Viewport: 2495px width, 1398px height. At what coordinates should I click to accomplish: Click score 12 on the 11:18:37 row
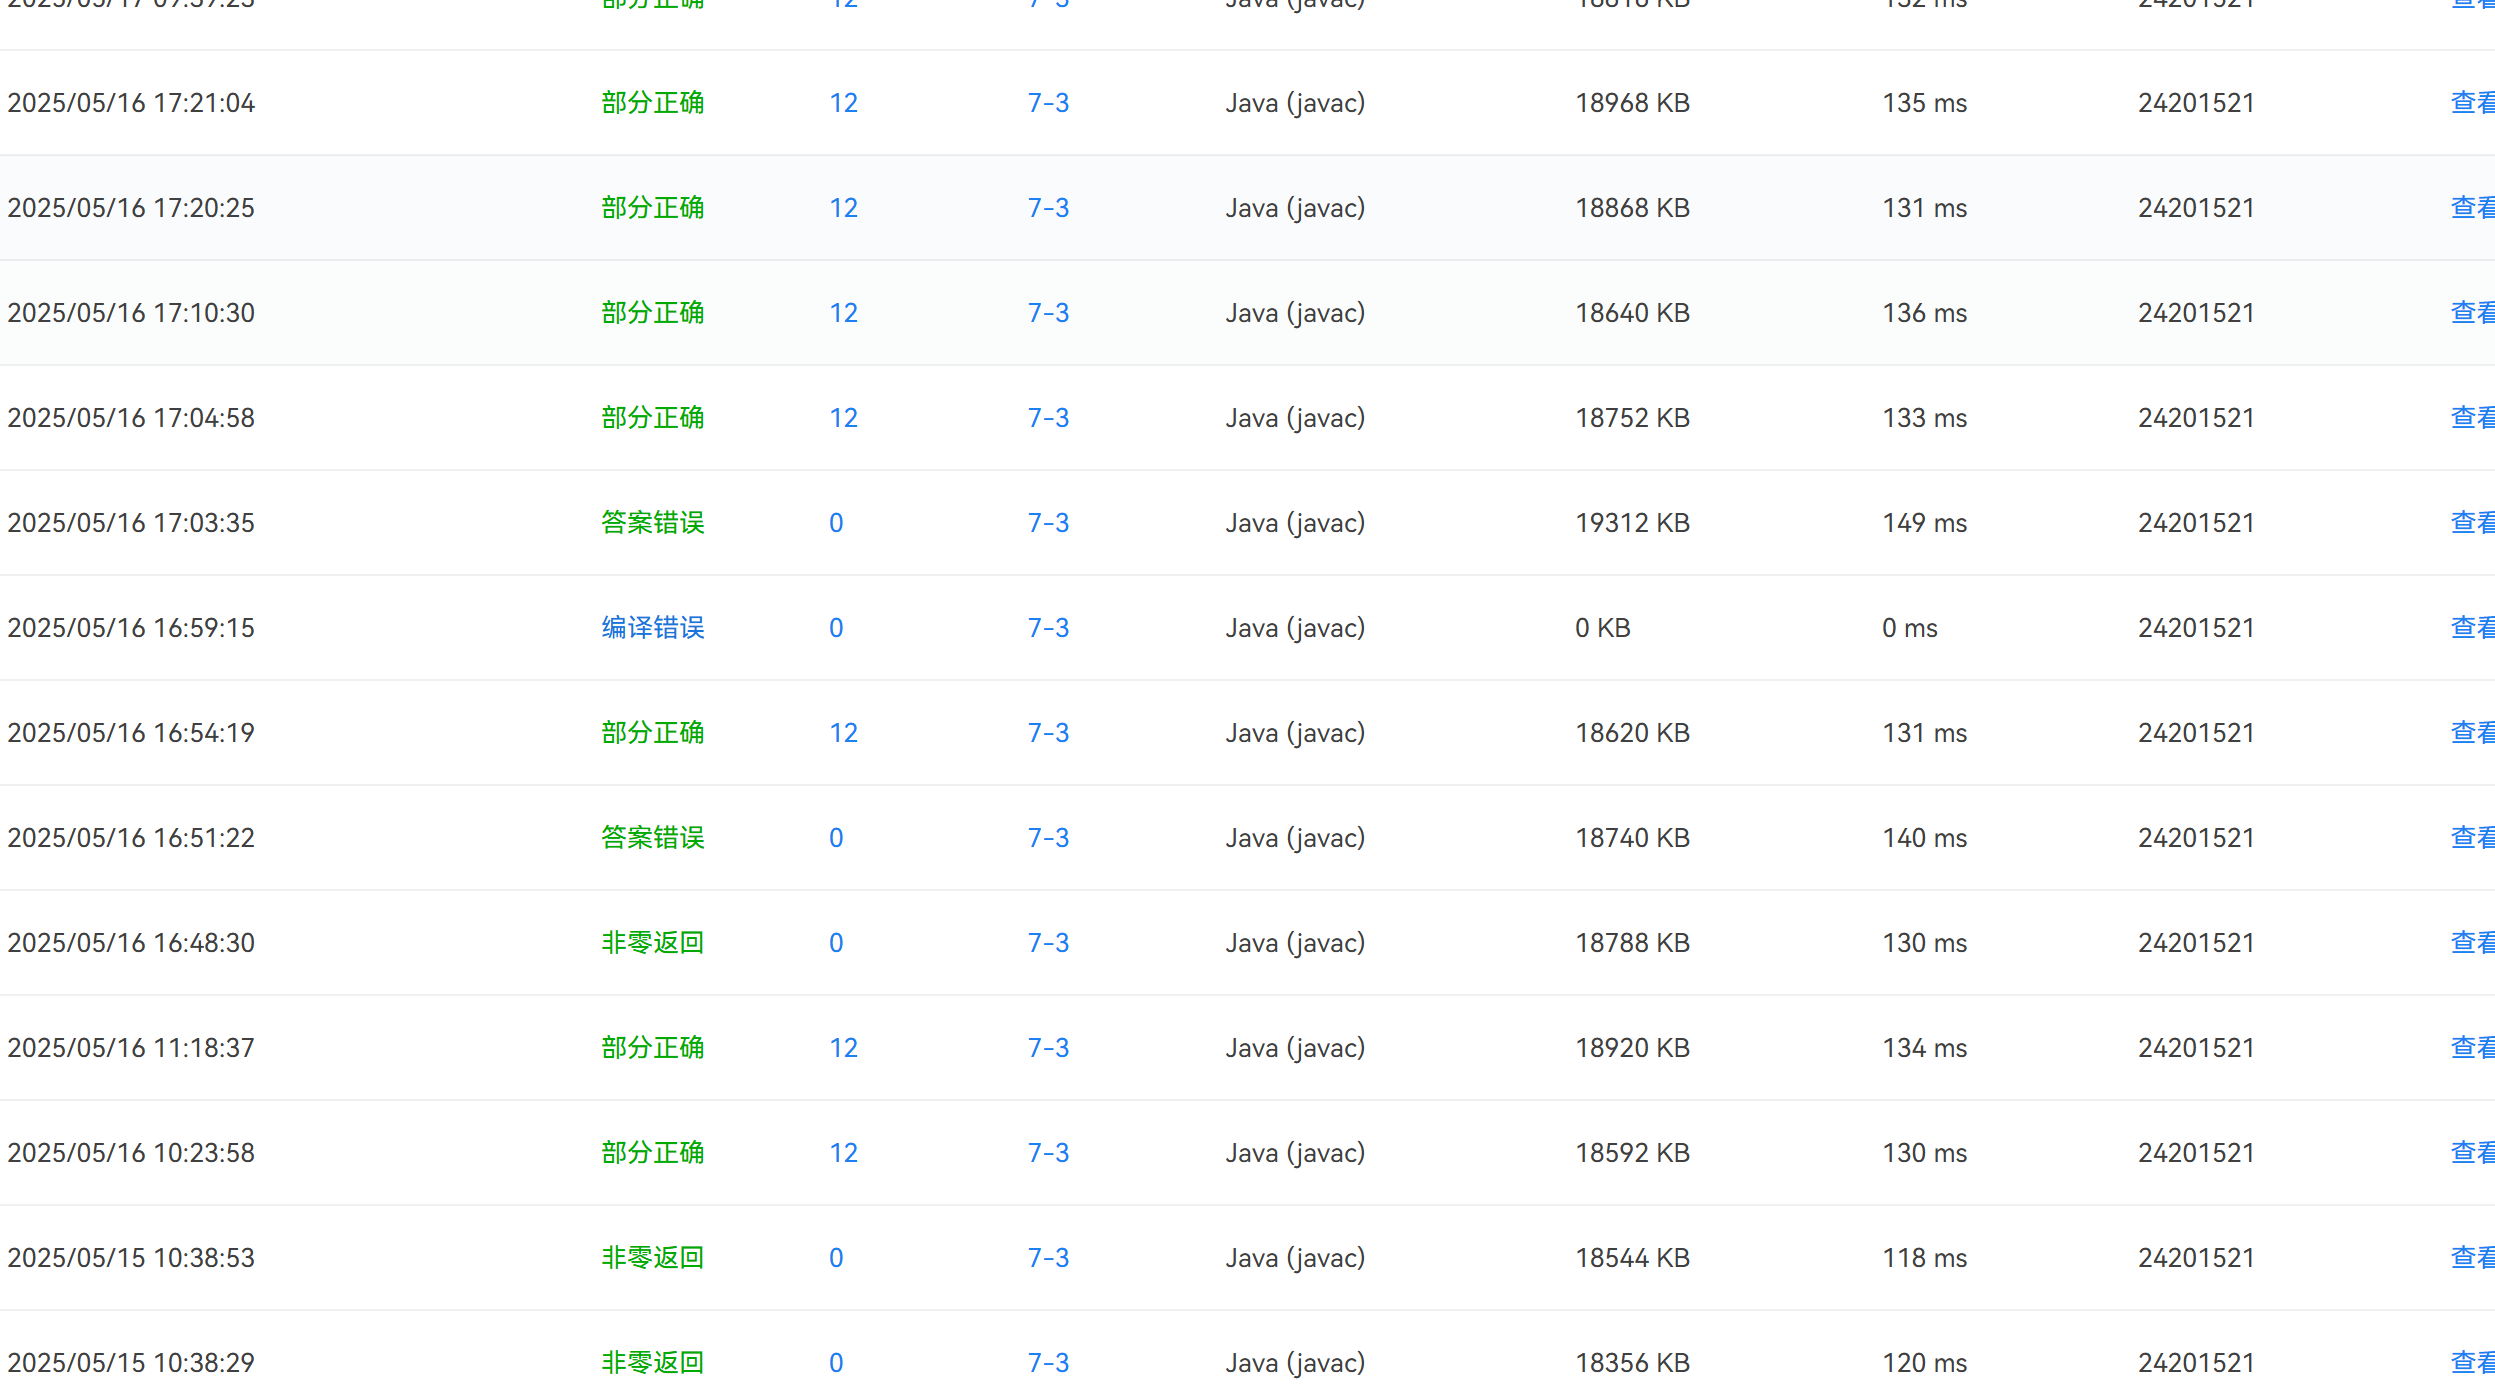pos(843,1048)
